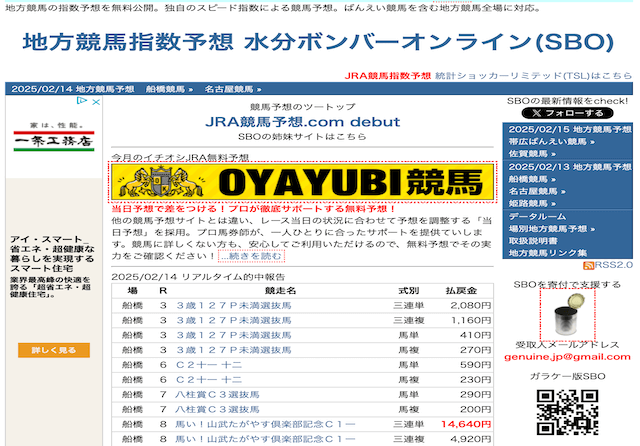Viewport: 640px width, 446px height.
Task: Open JRA競馬予想.com debut link
Action: click(x=302, y=122)
